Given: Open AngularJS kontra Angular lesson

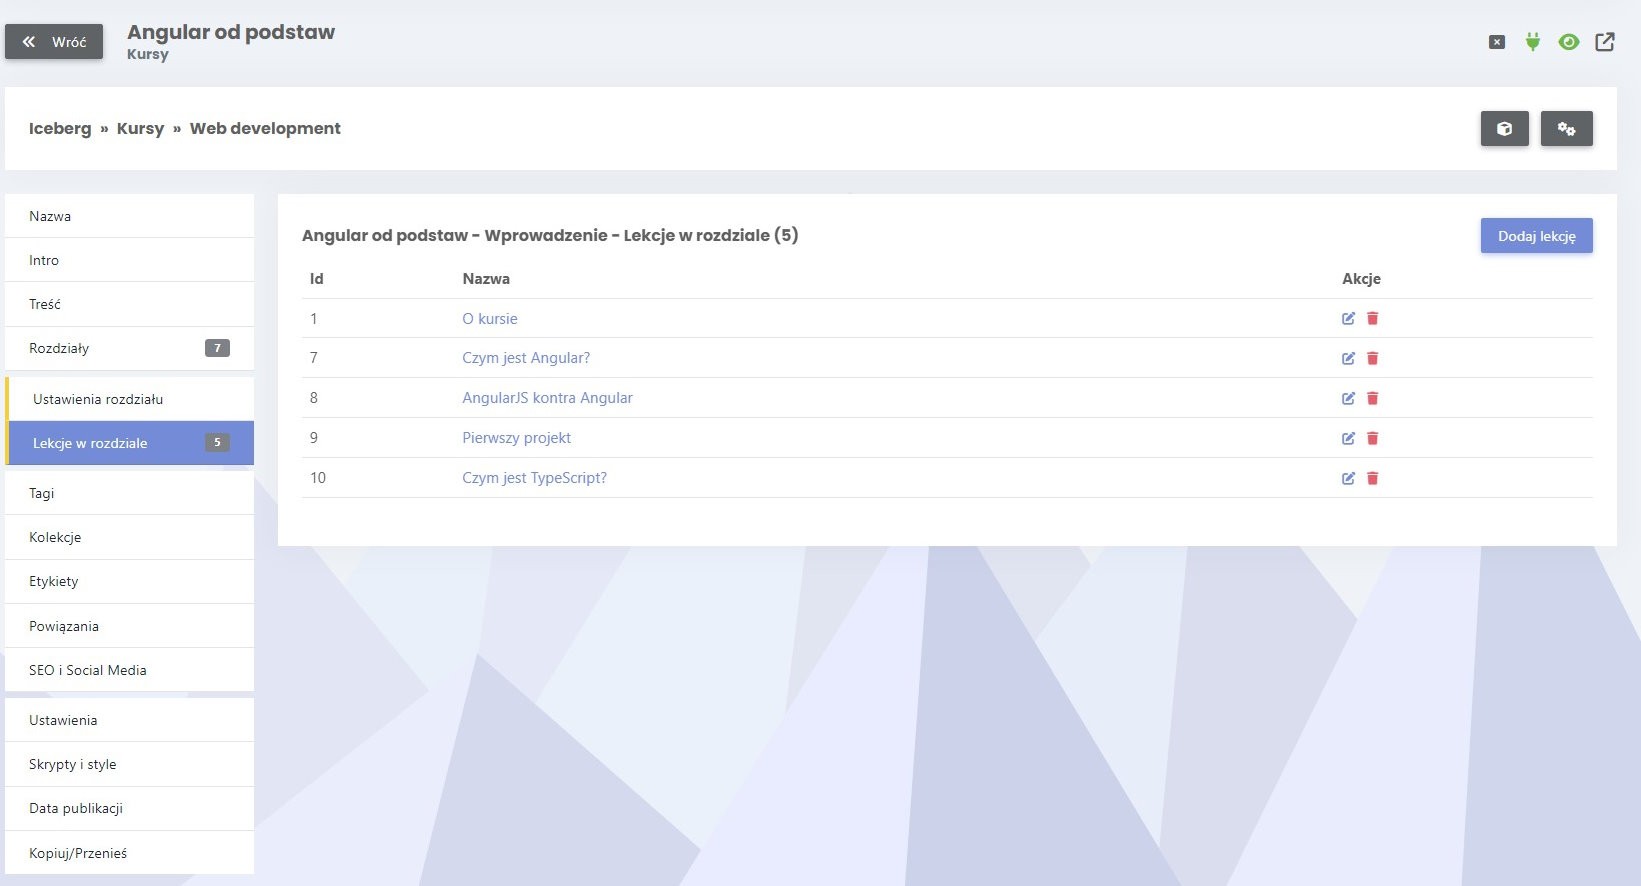Looking at the screenshot, I should tap(547, 398).
